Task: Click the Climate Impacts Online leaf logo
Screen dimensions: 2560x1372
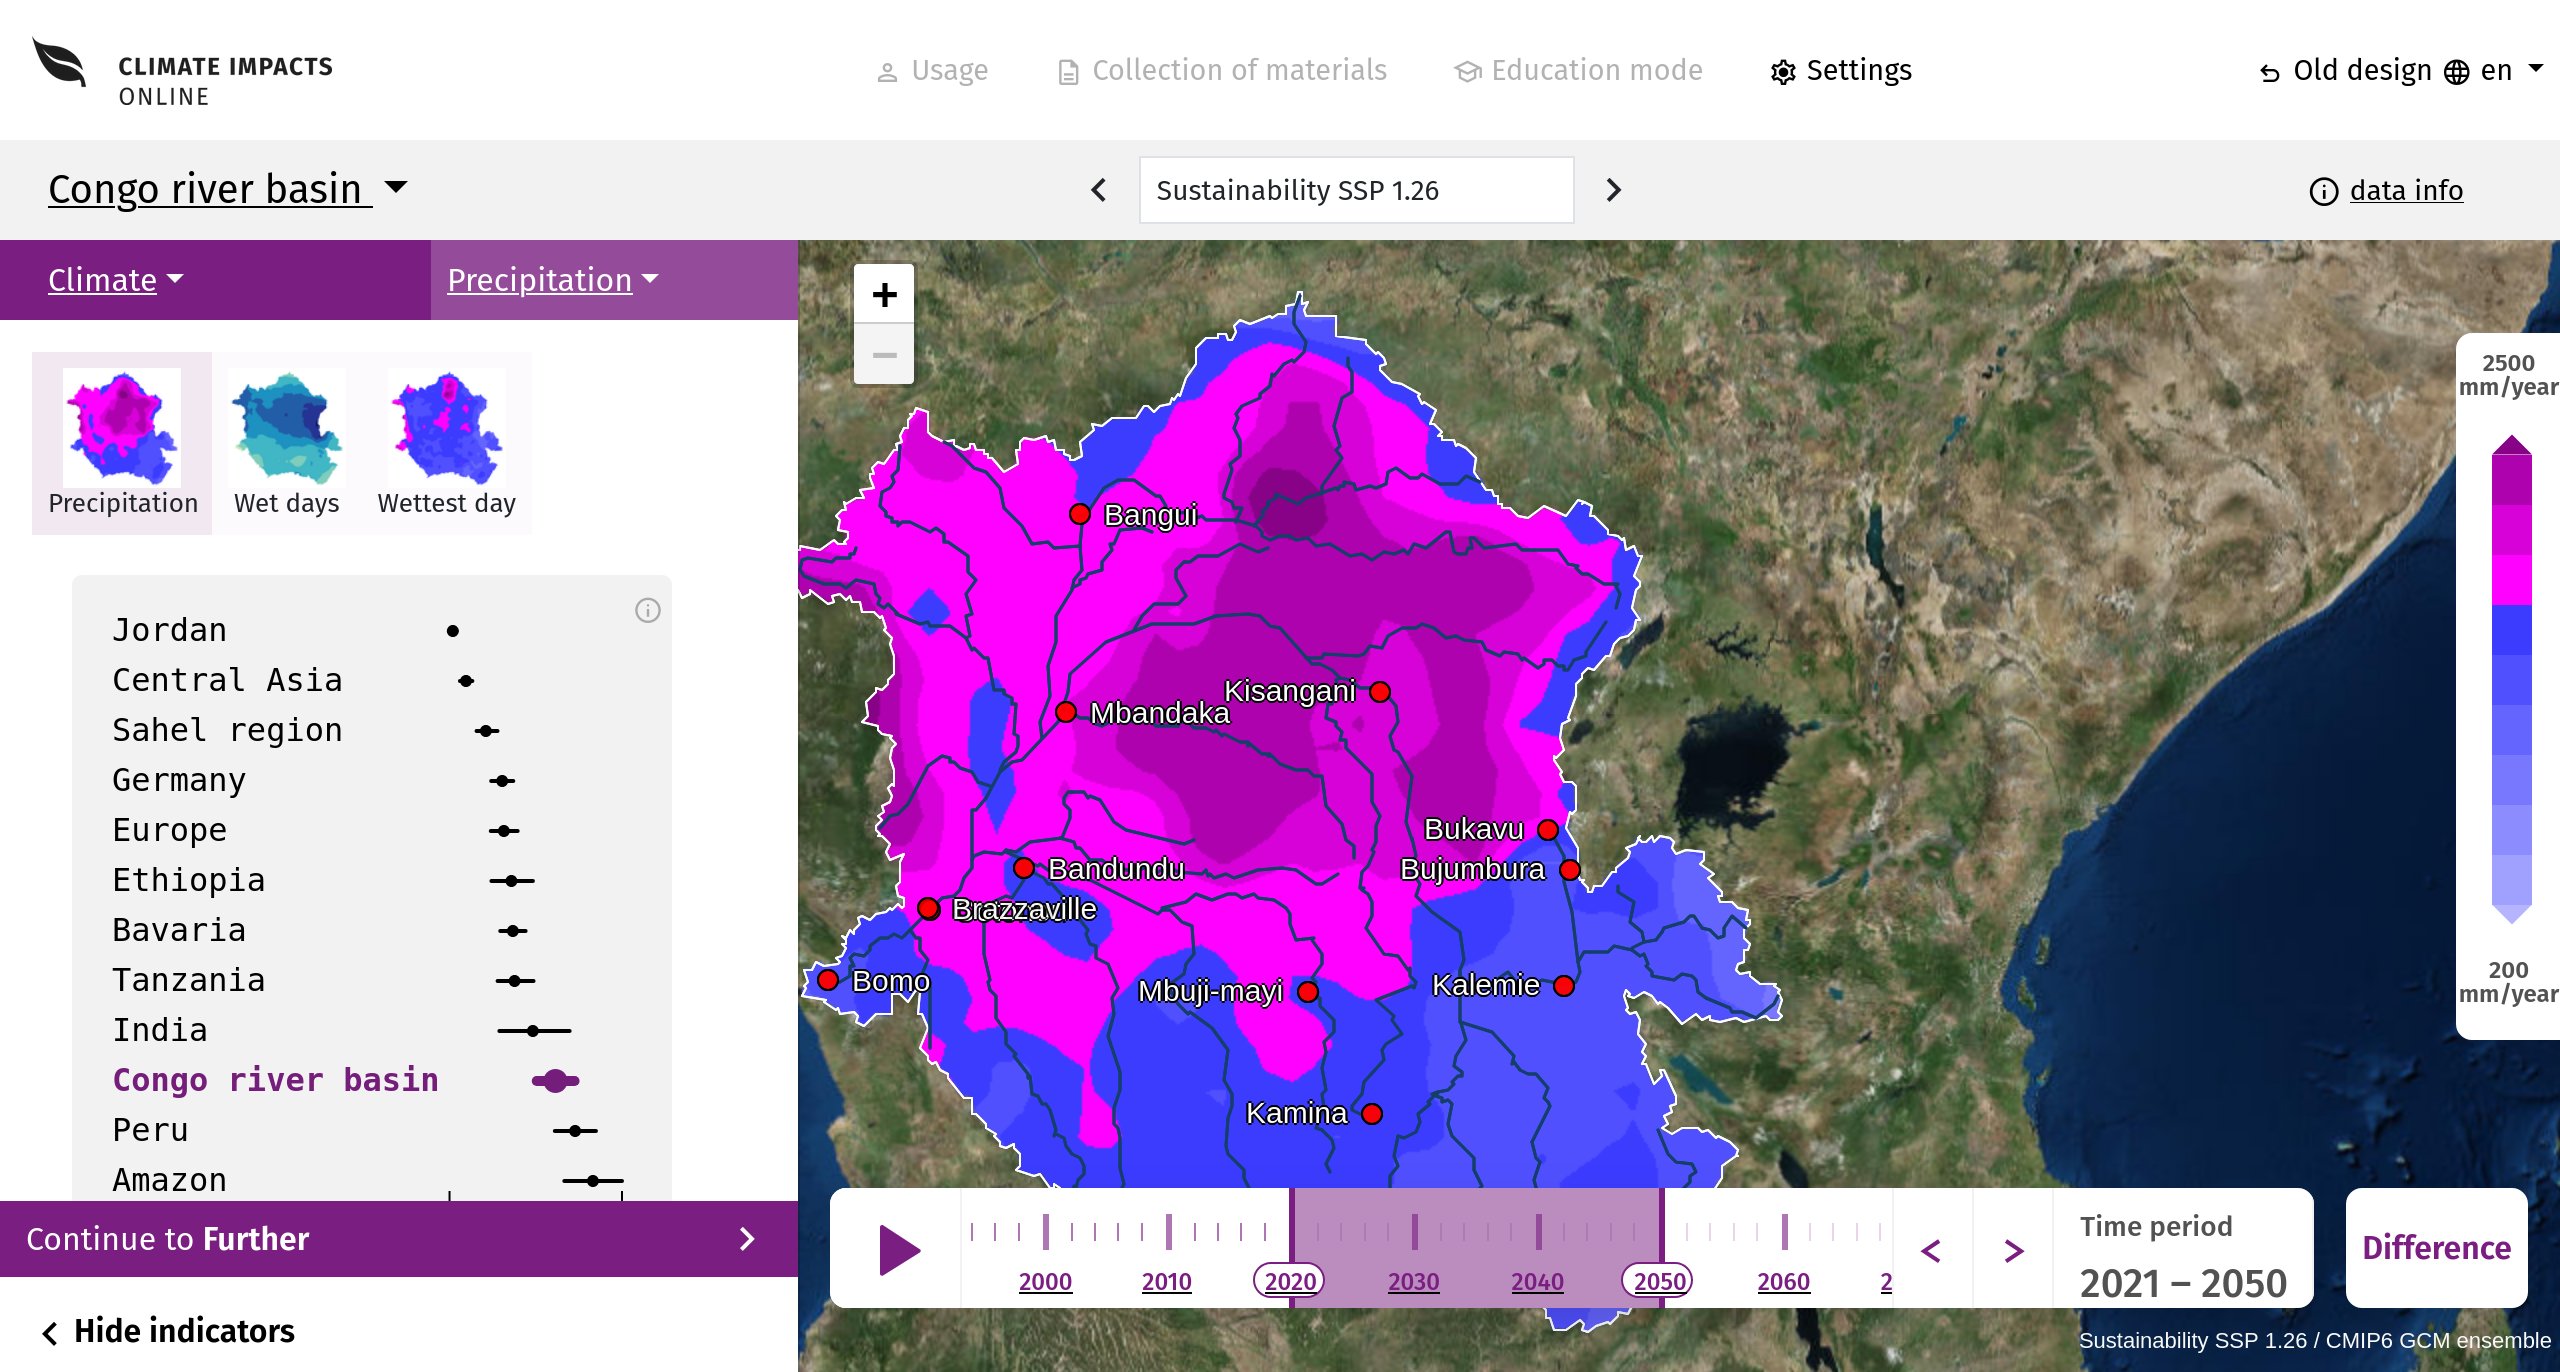Action: [x=60, y=63]
